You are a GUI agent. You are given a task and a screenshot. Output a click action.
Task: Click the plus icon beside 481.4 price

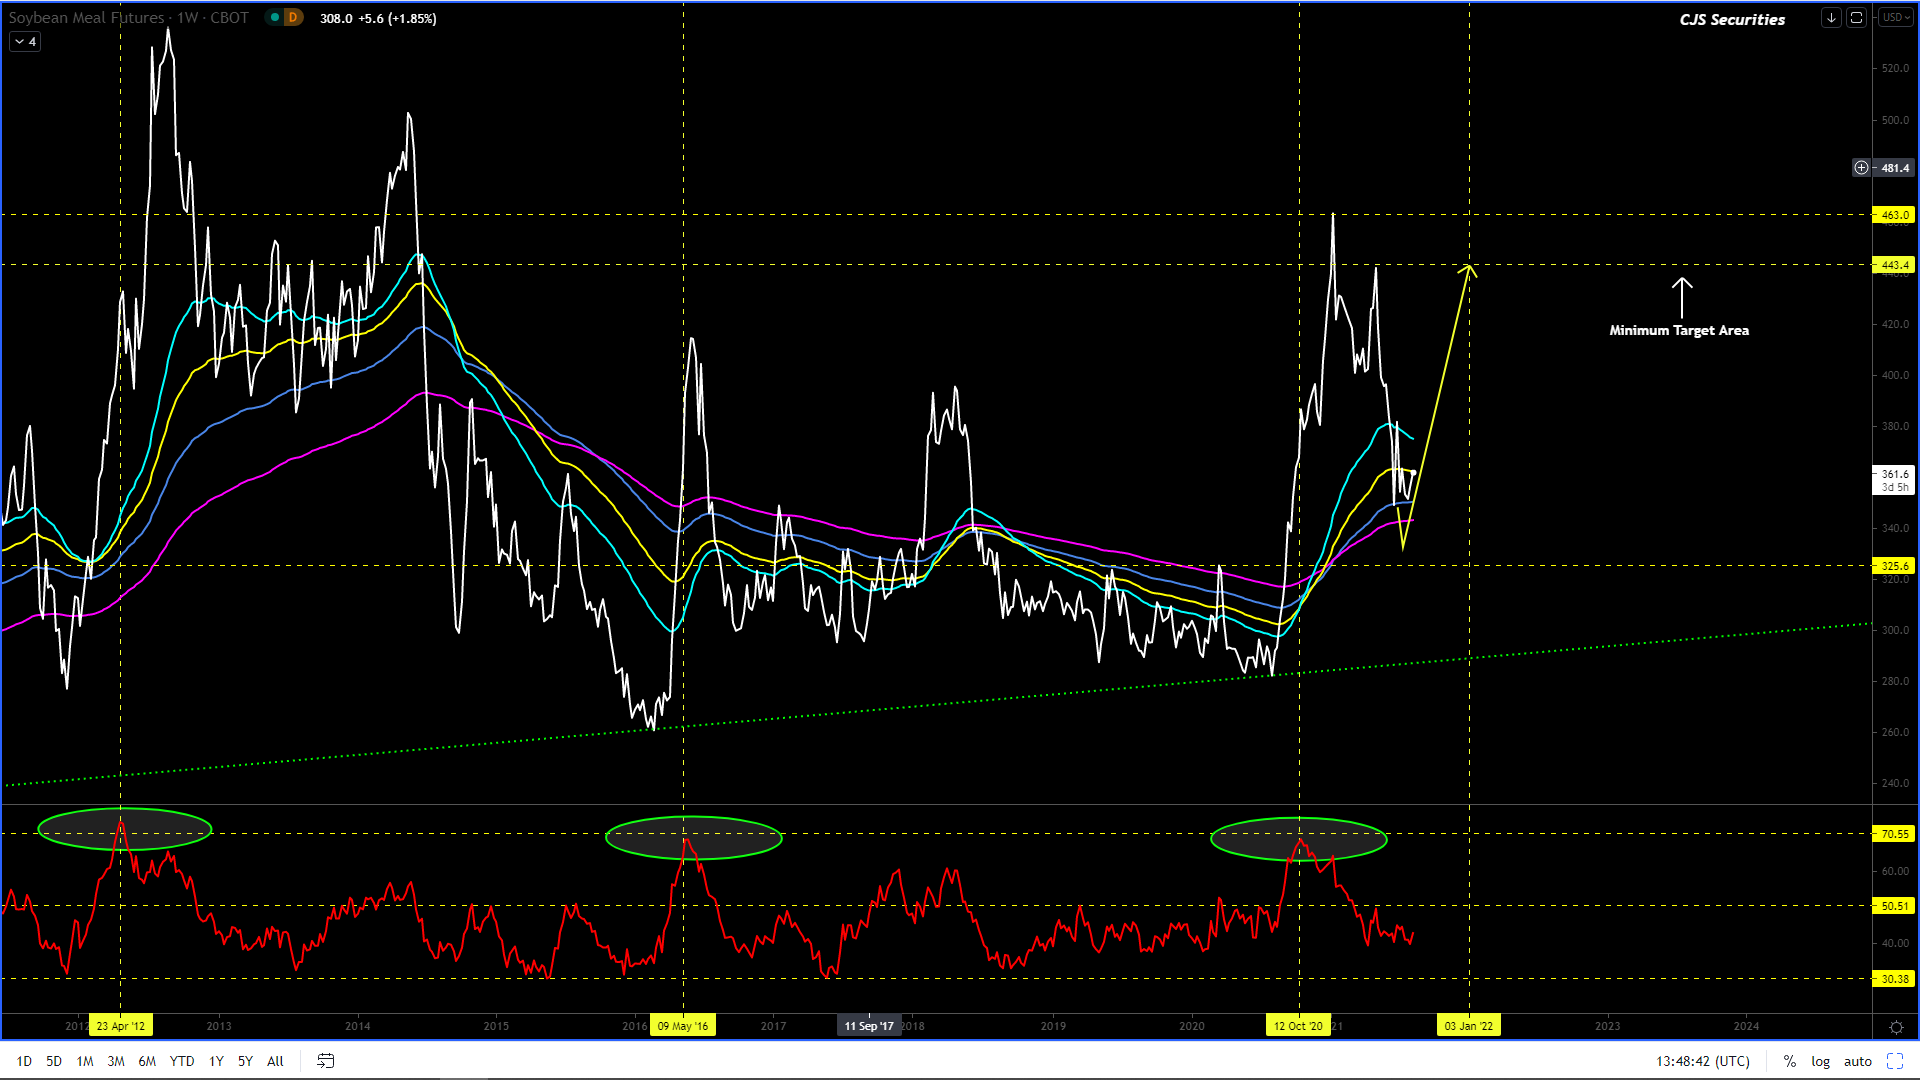(1861, 168)
